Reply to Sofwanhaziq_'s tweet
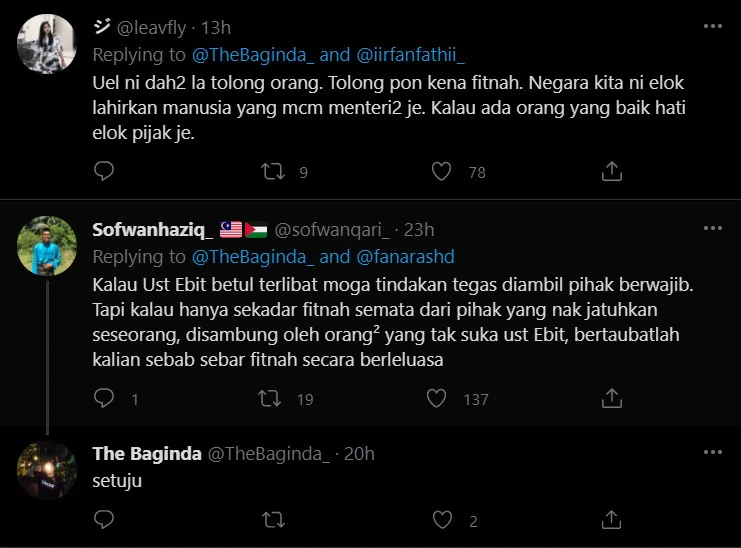The image size is (741, 548). point(105,399)
